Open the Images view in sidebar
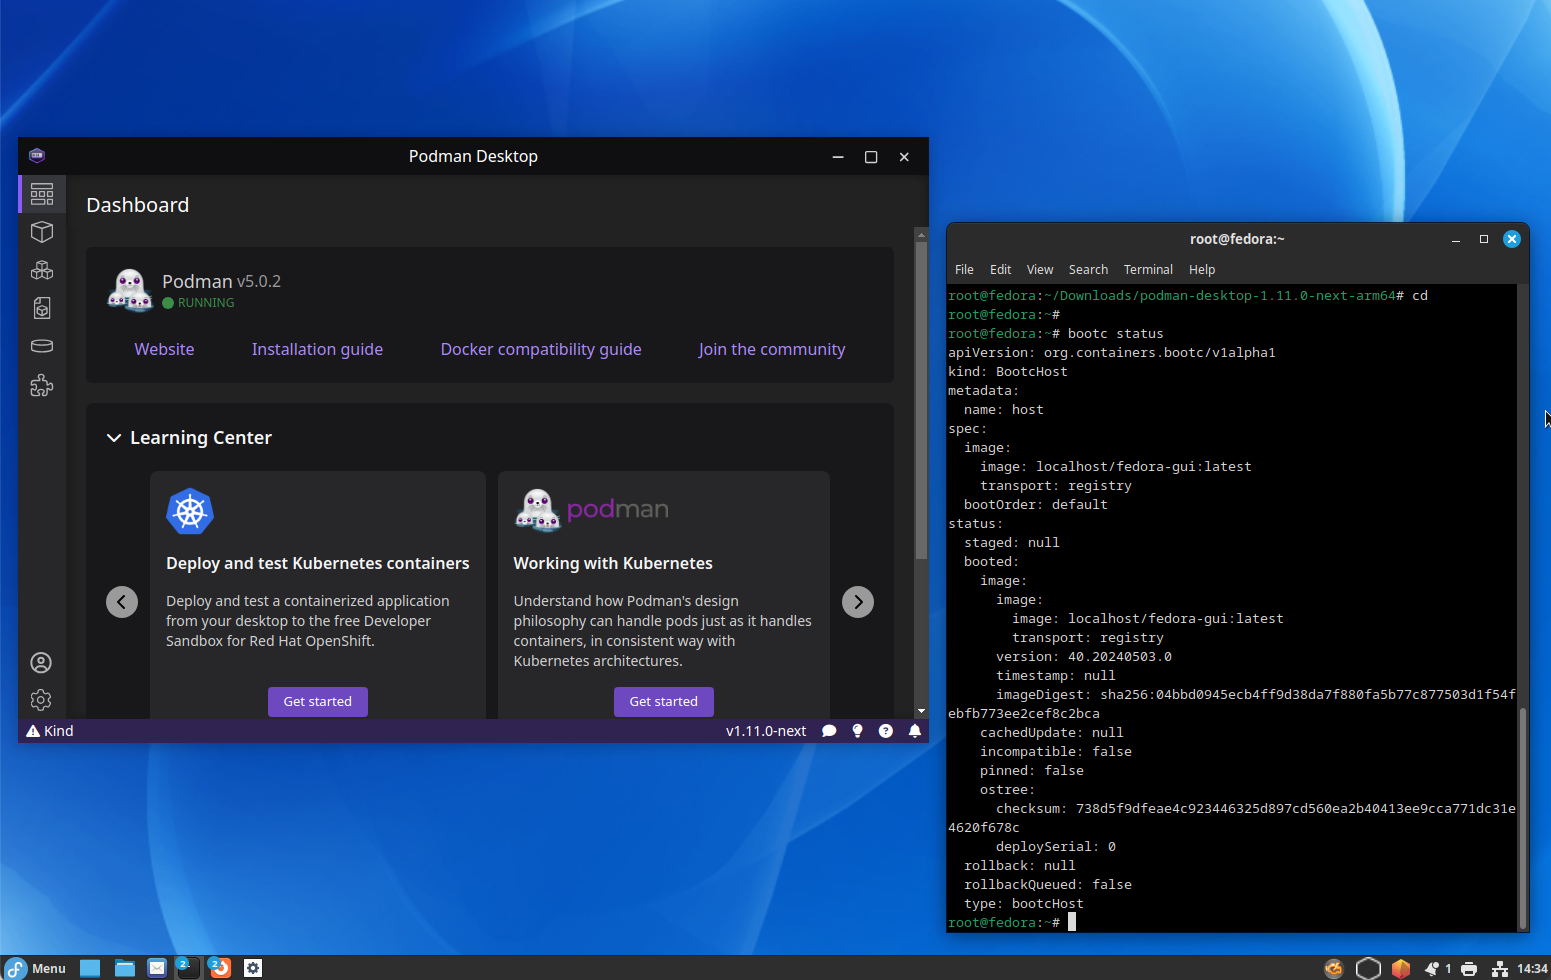This screenshot has height=980, width=1551. point(42,309)
